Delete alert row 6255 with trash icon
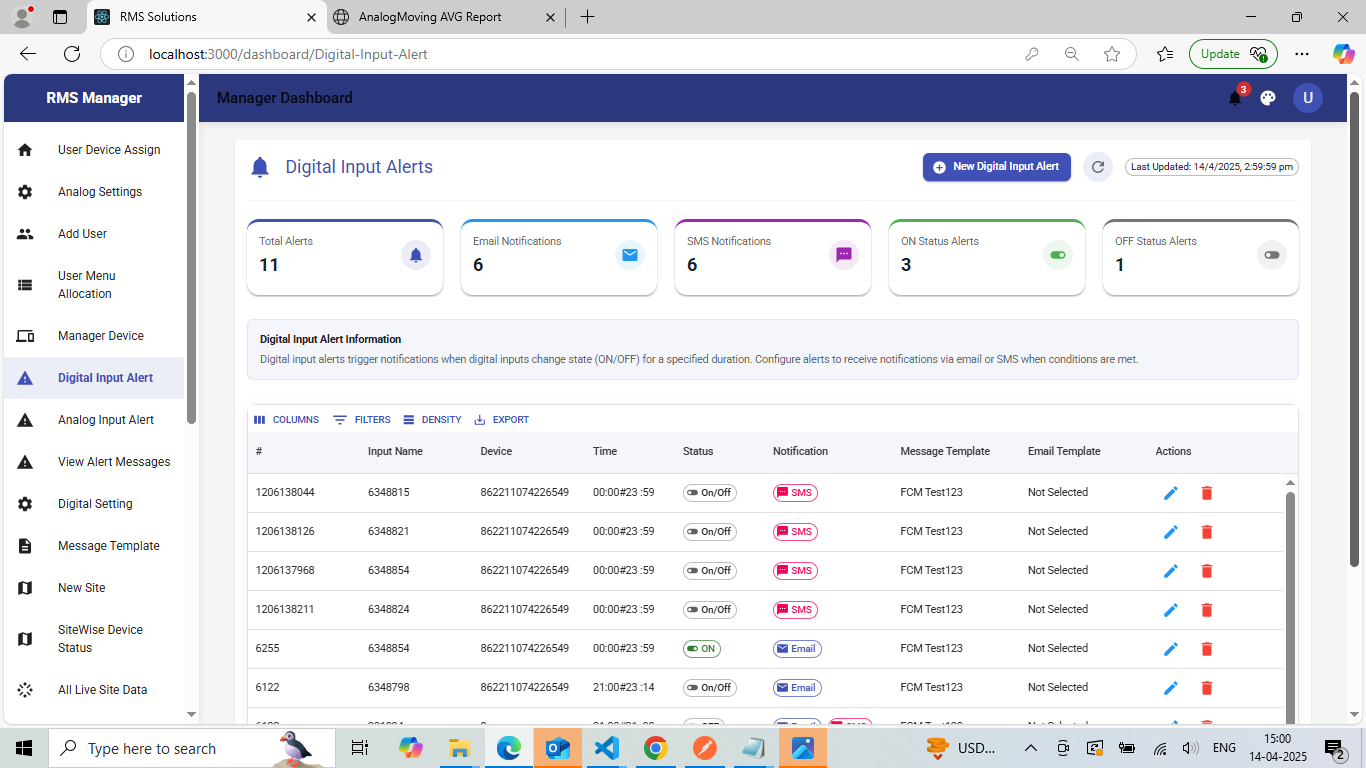Image resolution: width=1366 pixels, height=768 pixels. pos(1206,649)
